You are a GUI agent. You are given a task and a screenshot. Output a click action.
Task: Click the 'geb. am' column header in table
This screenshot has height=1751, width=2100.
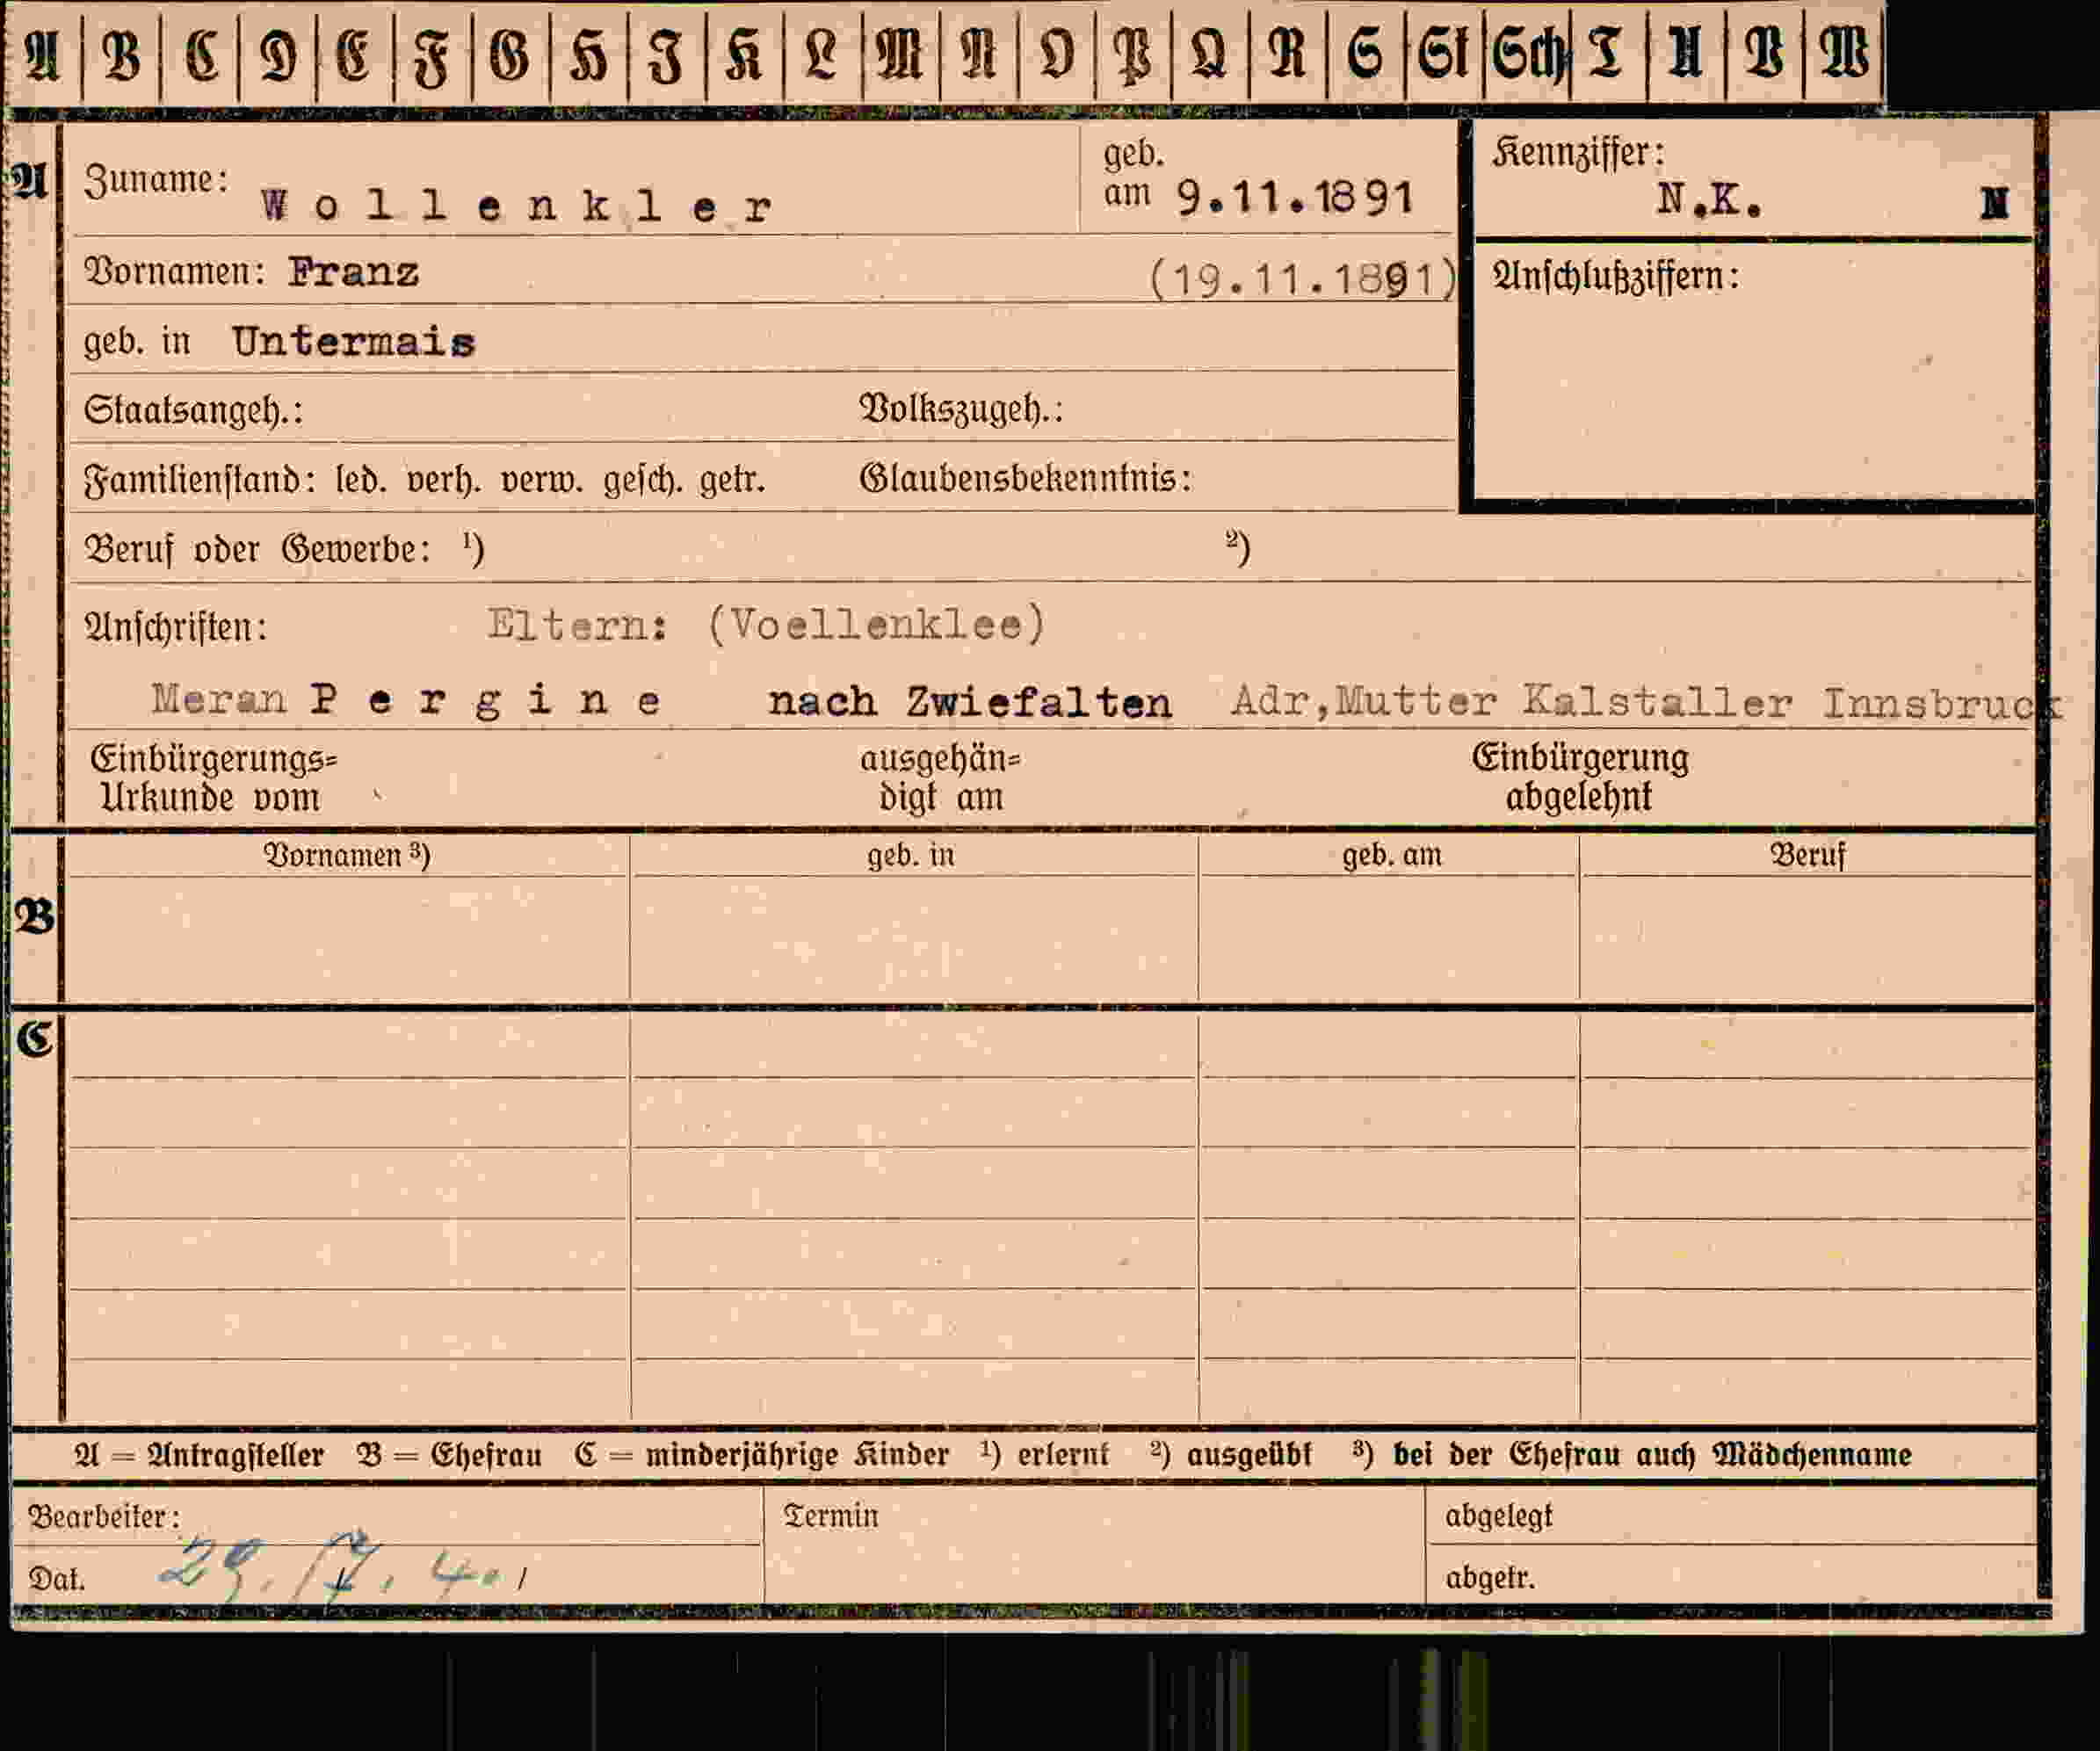tap(1391, 856)
